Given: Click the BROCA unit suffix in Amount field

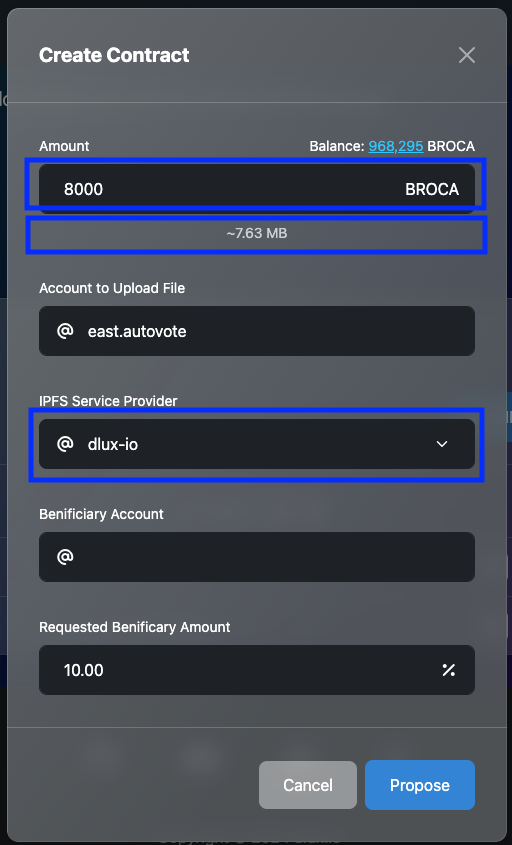Looking at the screenshot, I should click(x=432, y=189).
